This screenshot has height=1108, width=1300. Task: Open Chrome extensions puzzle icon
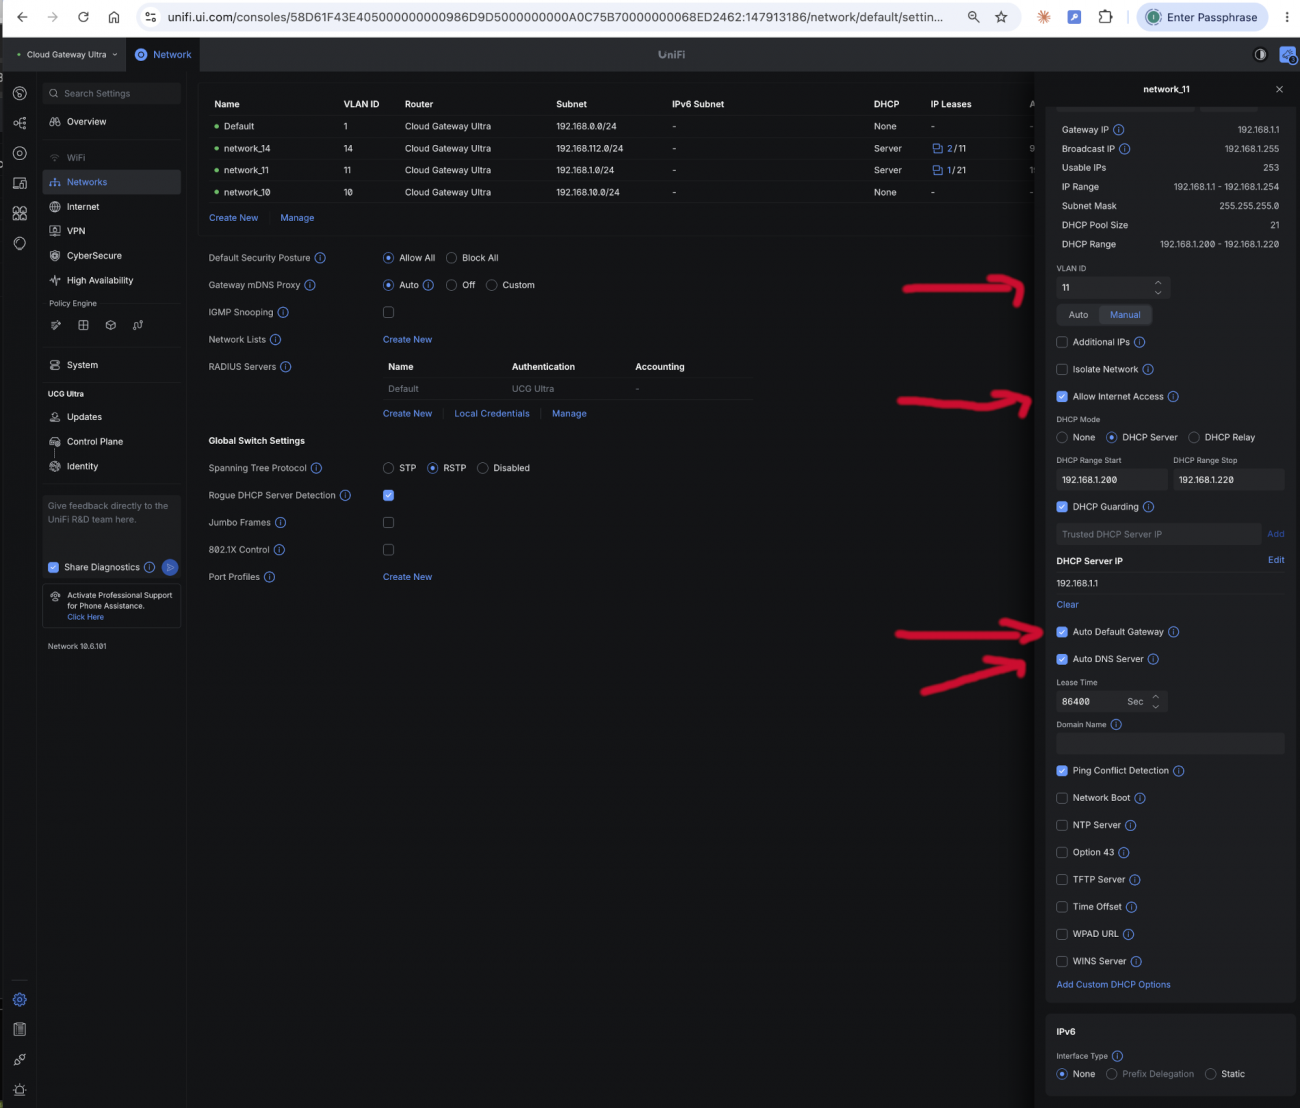pos(1105,17)
